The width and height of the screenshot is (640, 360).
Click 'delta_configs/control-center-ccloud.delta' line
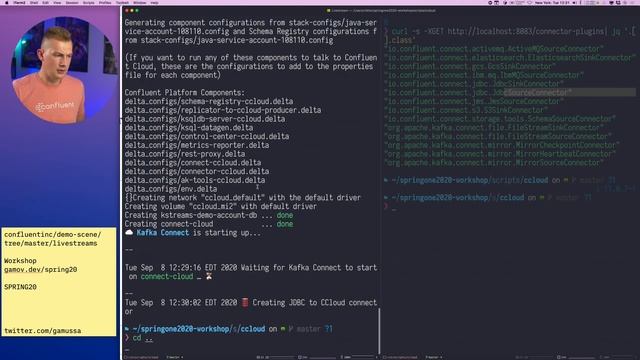(207, 136)
